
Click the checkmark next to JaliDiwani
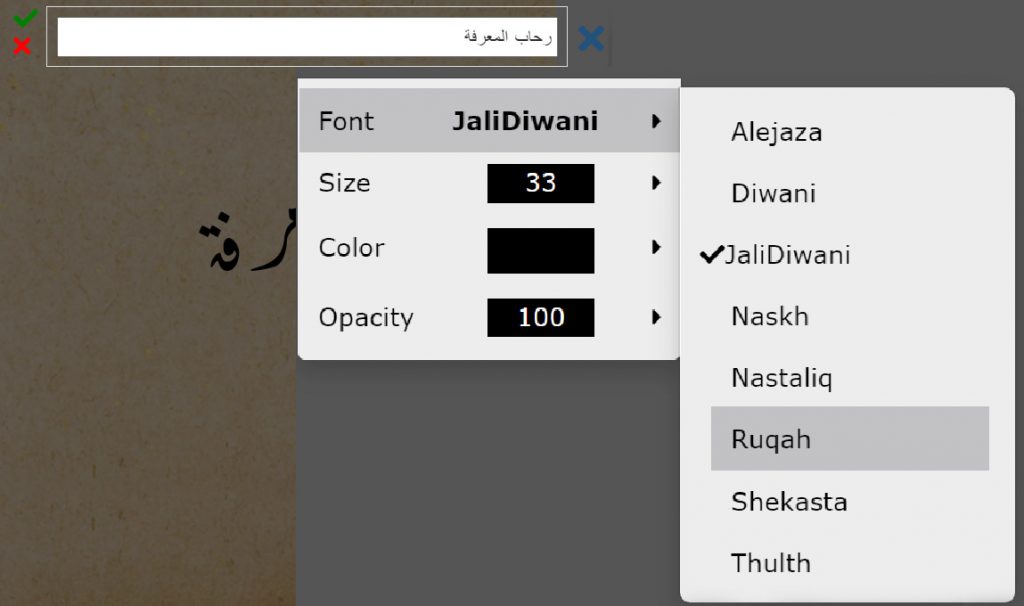(711, 254)
